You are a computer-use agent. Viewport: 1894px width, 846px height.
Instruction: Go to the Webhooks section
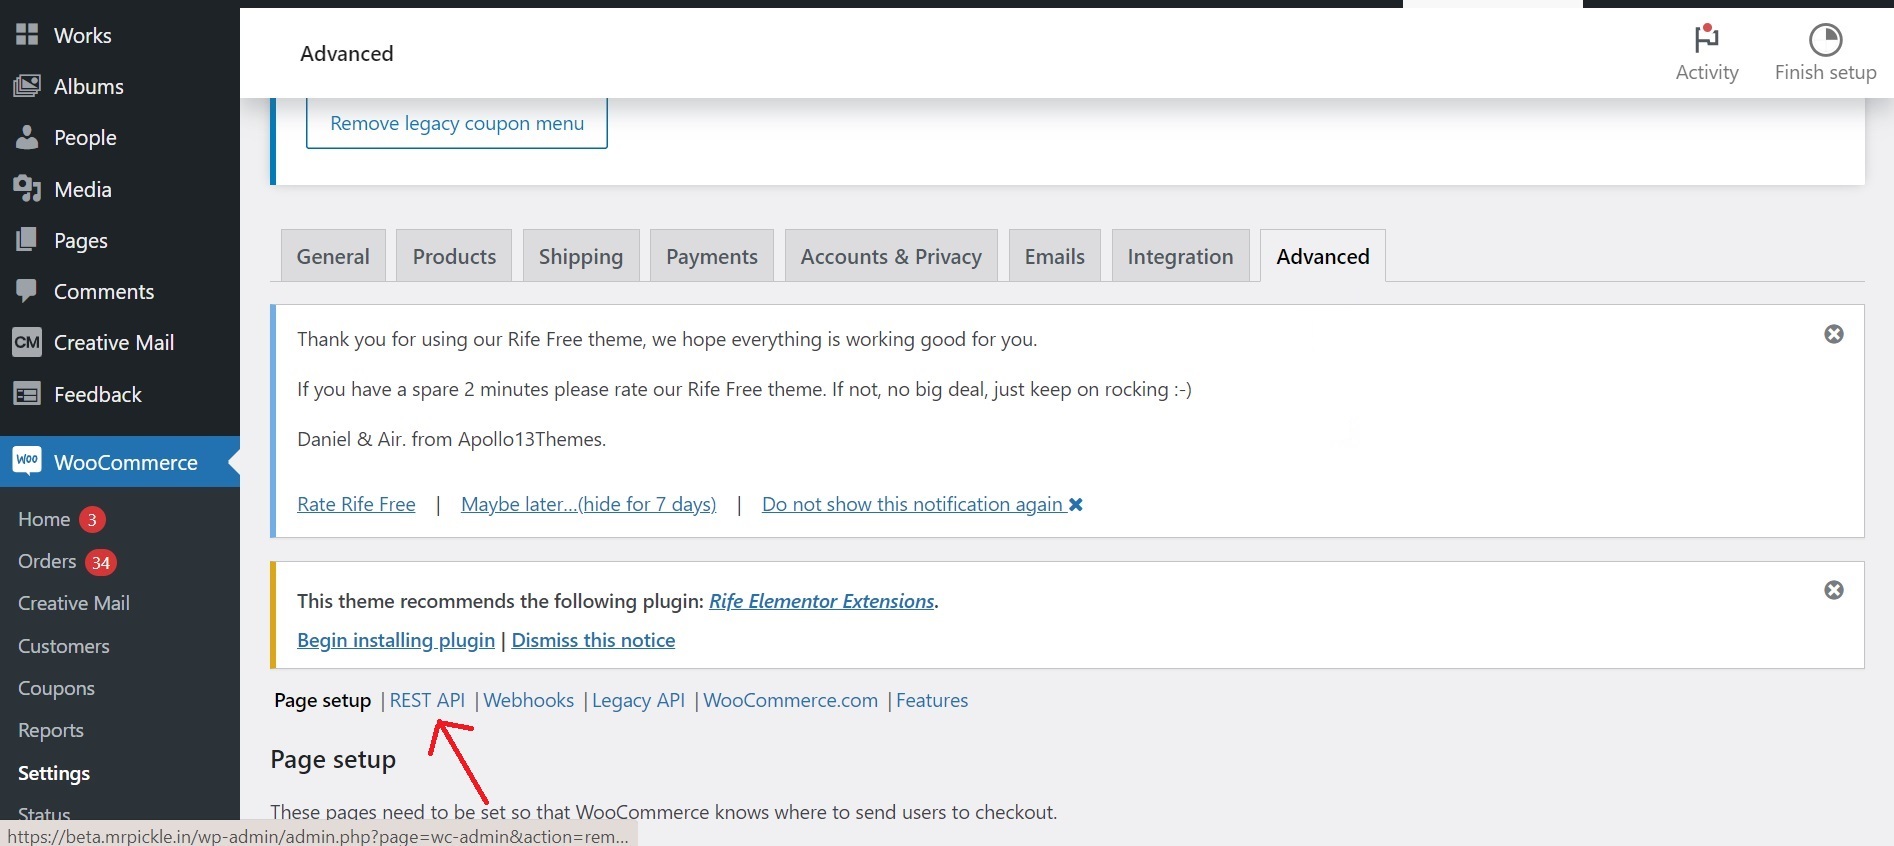tap(528, 700)
